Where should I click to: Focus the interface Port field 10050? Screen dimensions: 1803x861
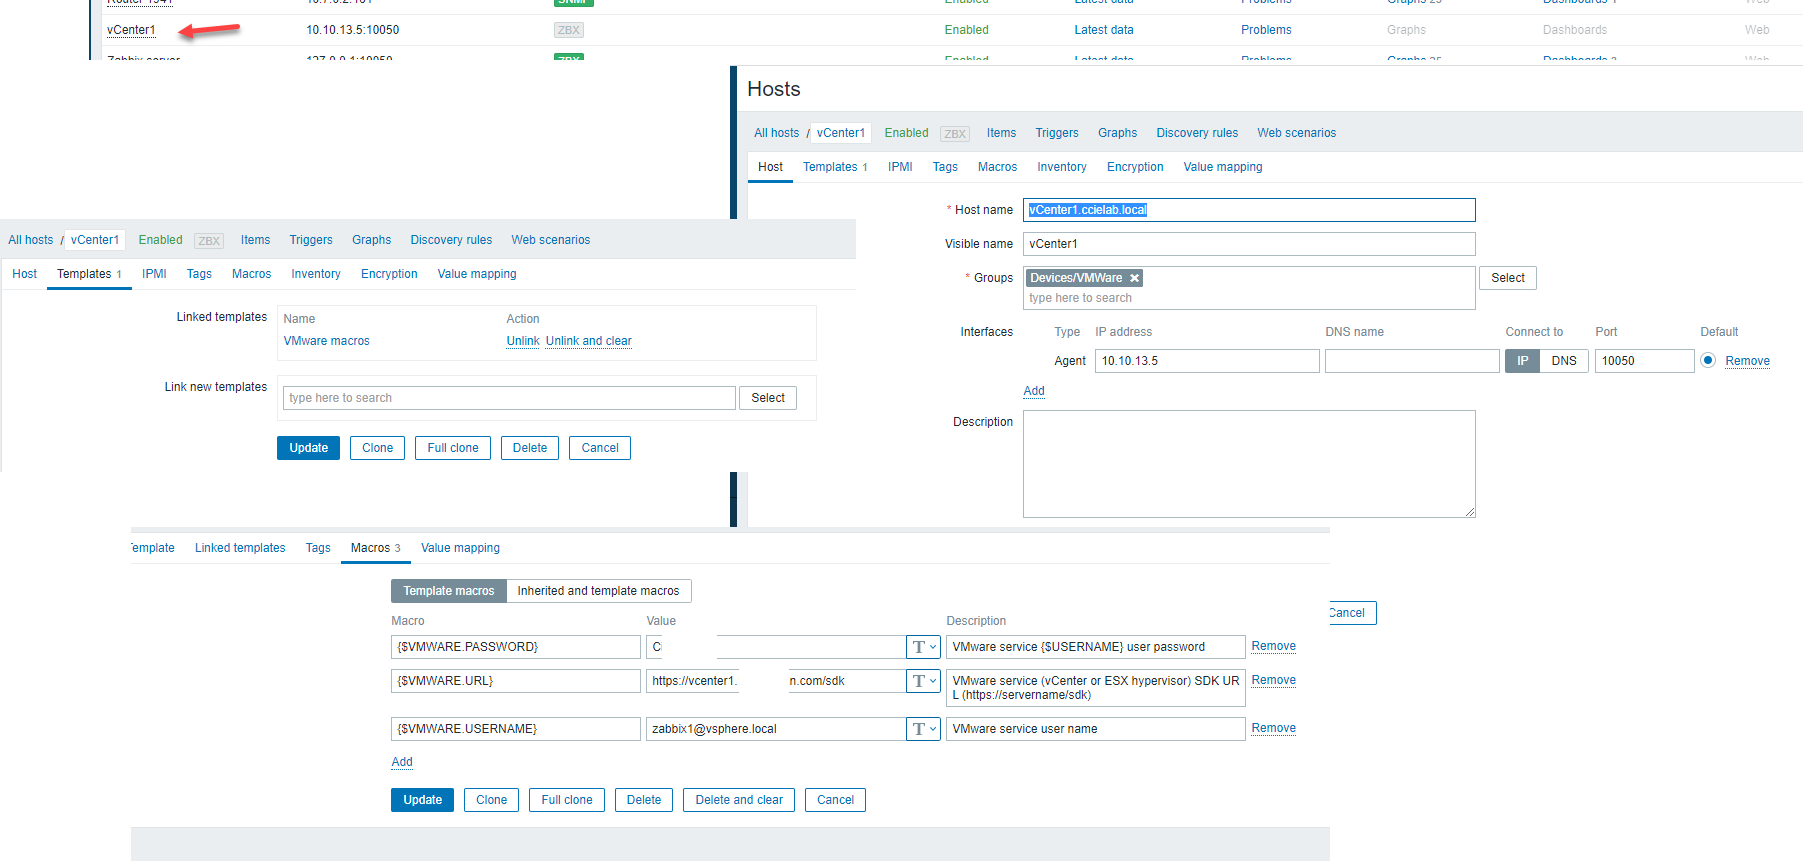[x=1644, y=361]
